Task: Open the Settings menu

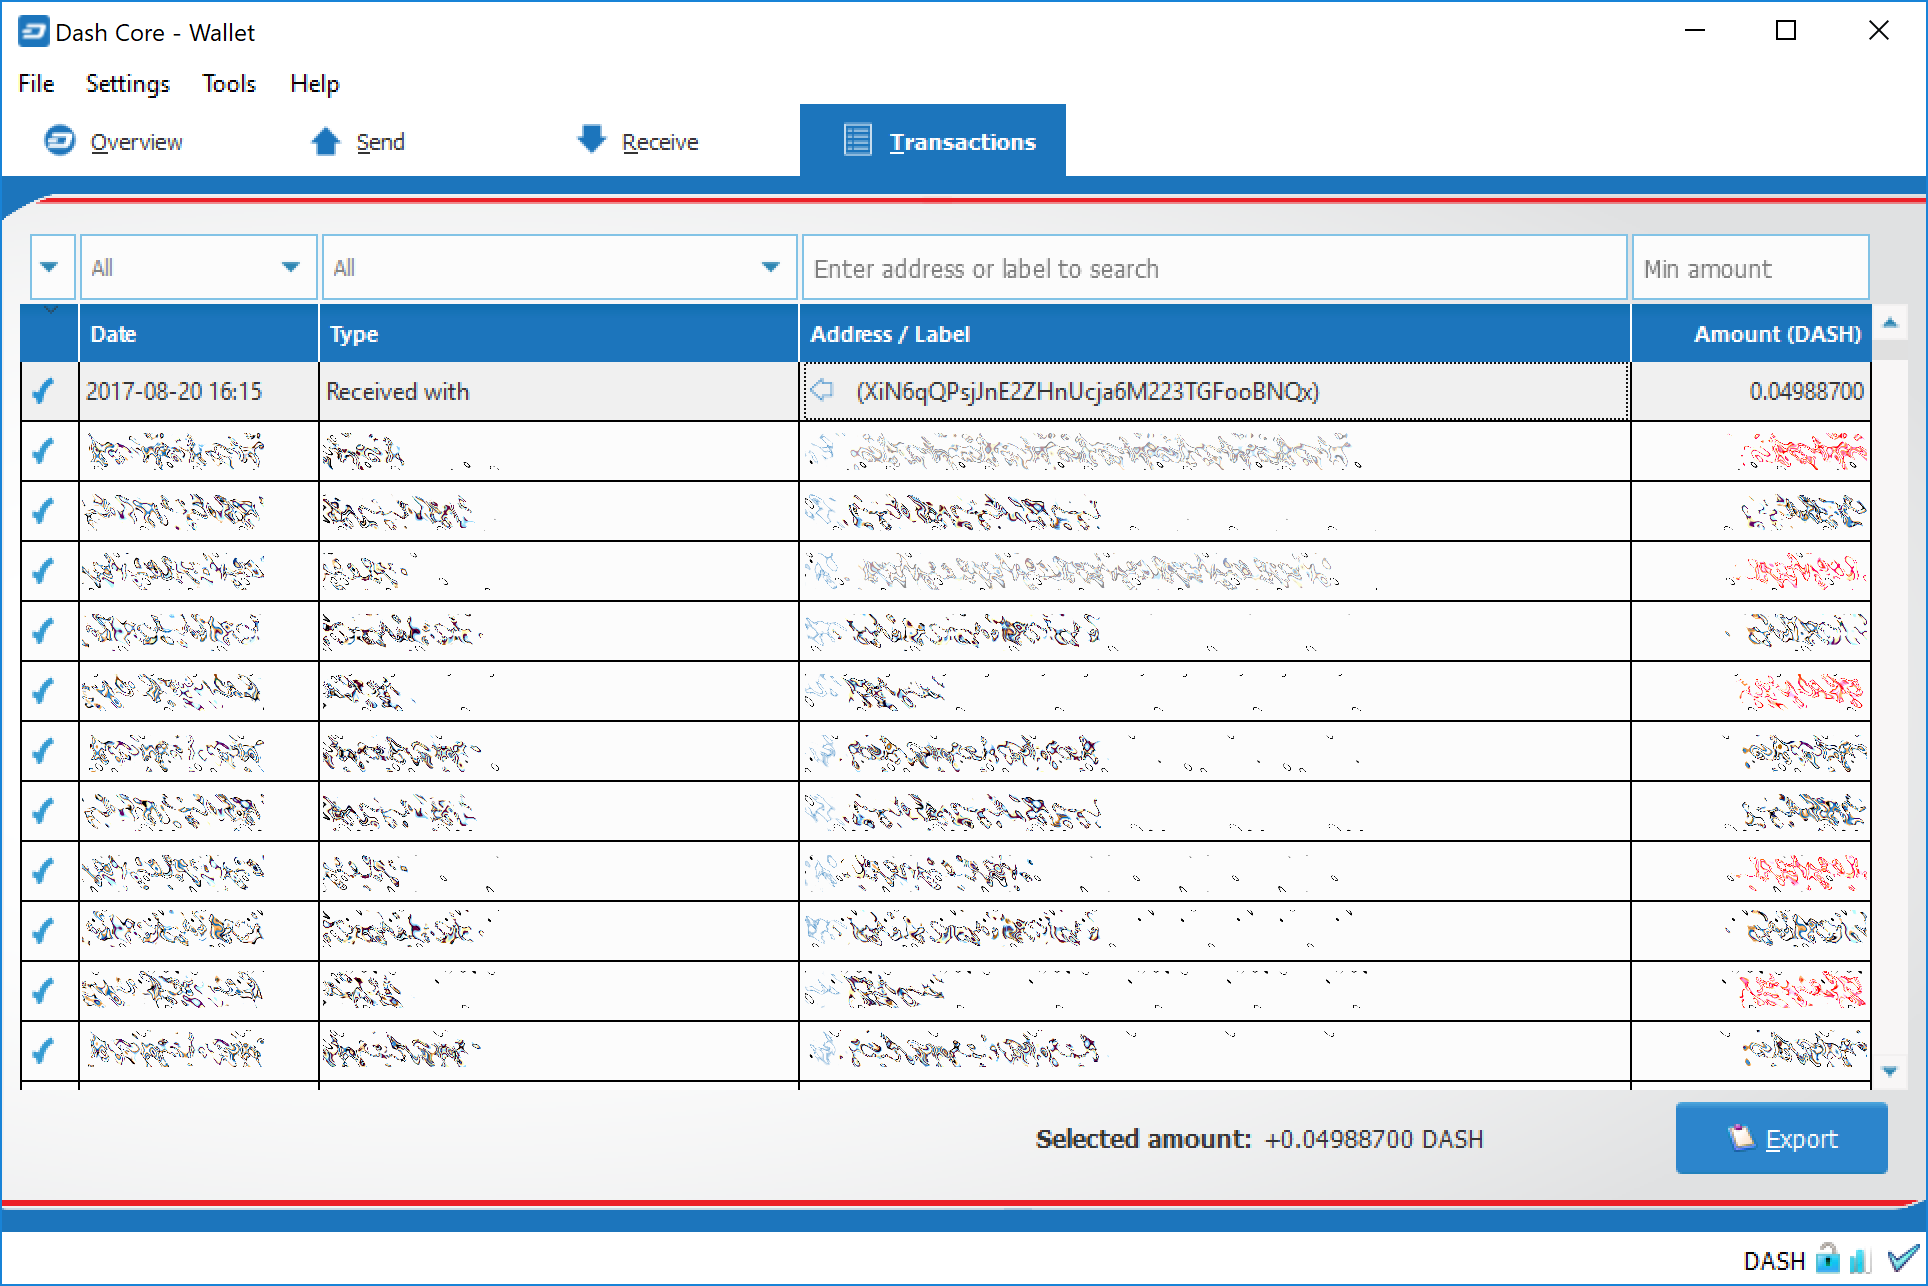Action: [x=127, y=84]
